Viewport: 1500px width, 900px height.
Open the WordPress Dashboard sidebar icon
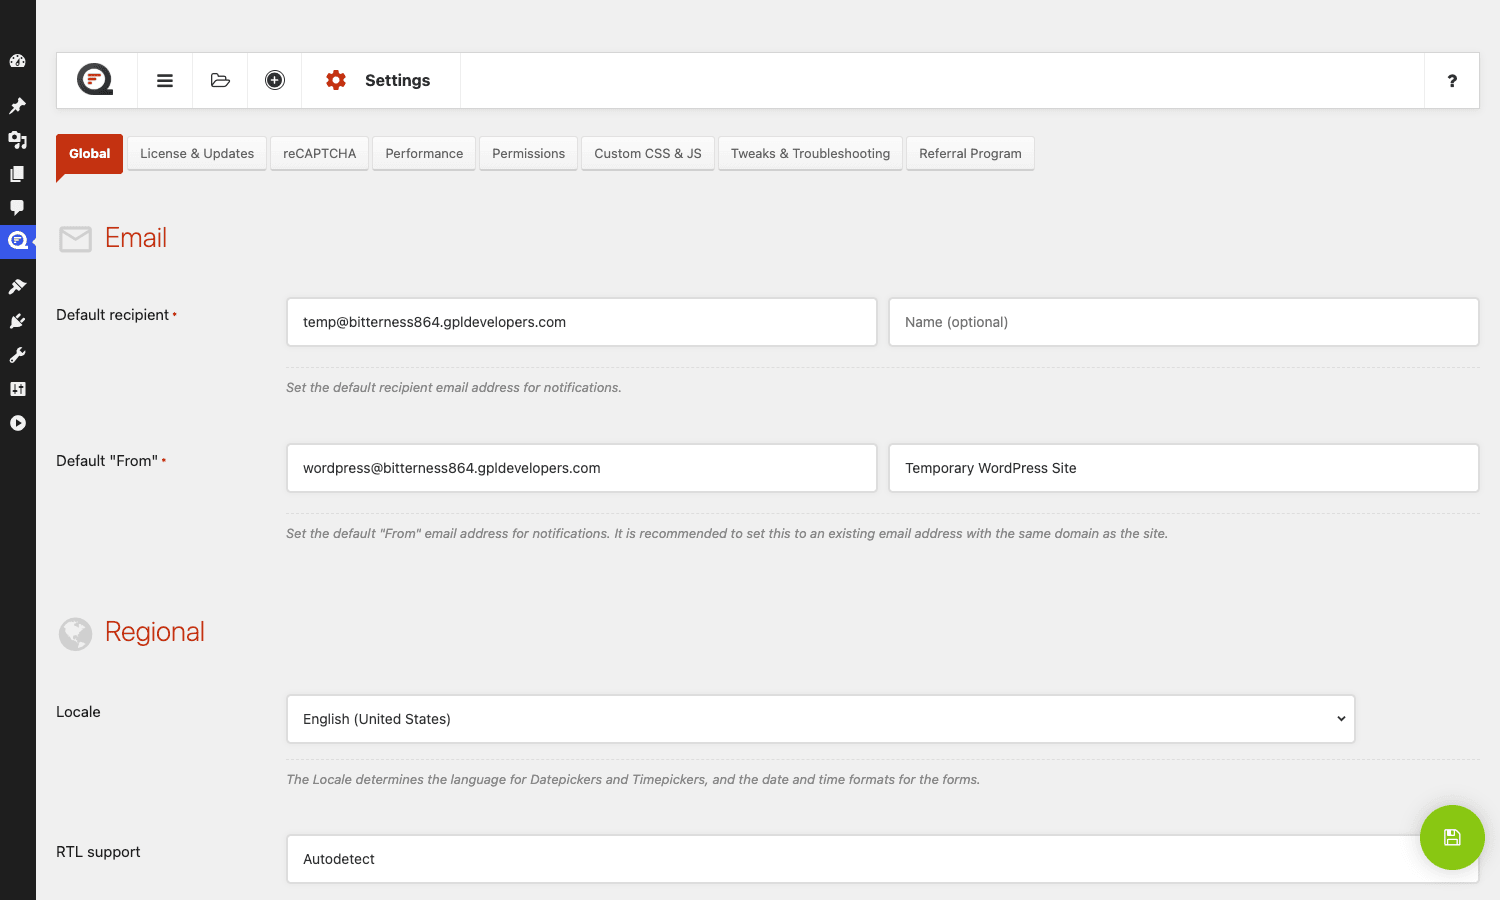tap(17, 61)
